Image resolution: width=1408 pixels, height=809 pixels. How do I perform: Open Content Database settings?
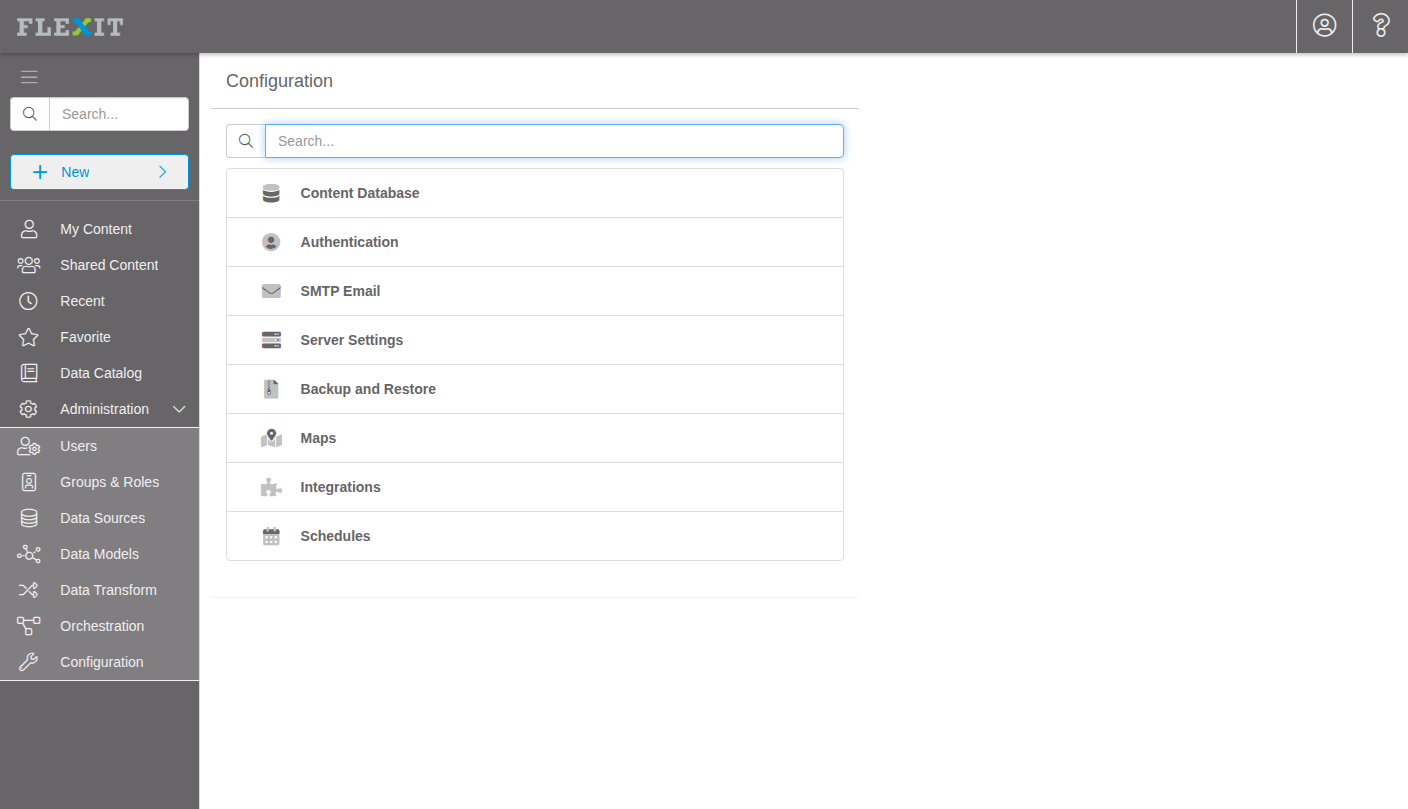tap(535, 193)
